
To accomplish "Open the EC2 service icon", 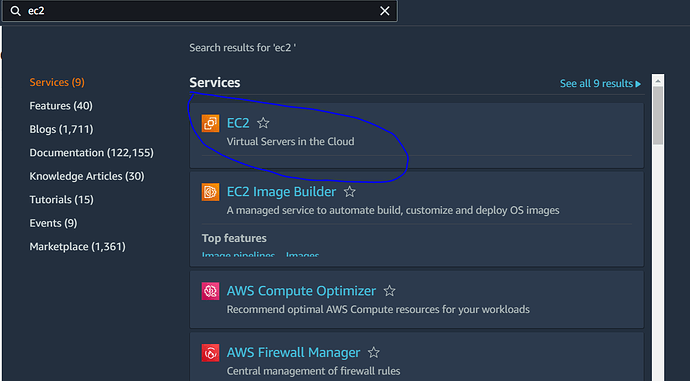I will pos(210,123).
